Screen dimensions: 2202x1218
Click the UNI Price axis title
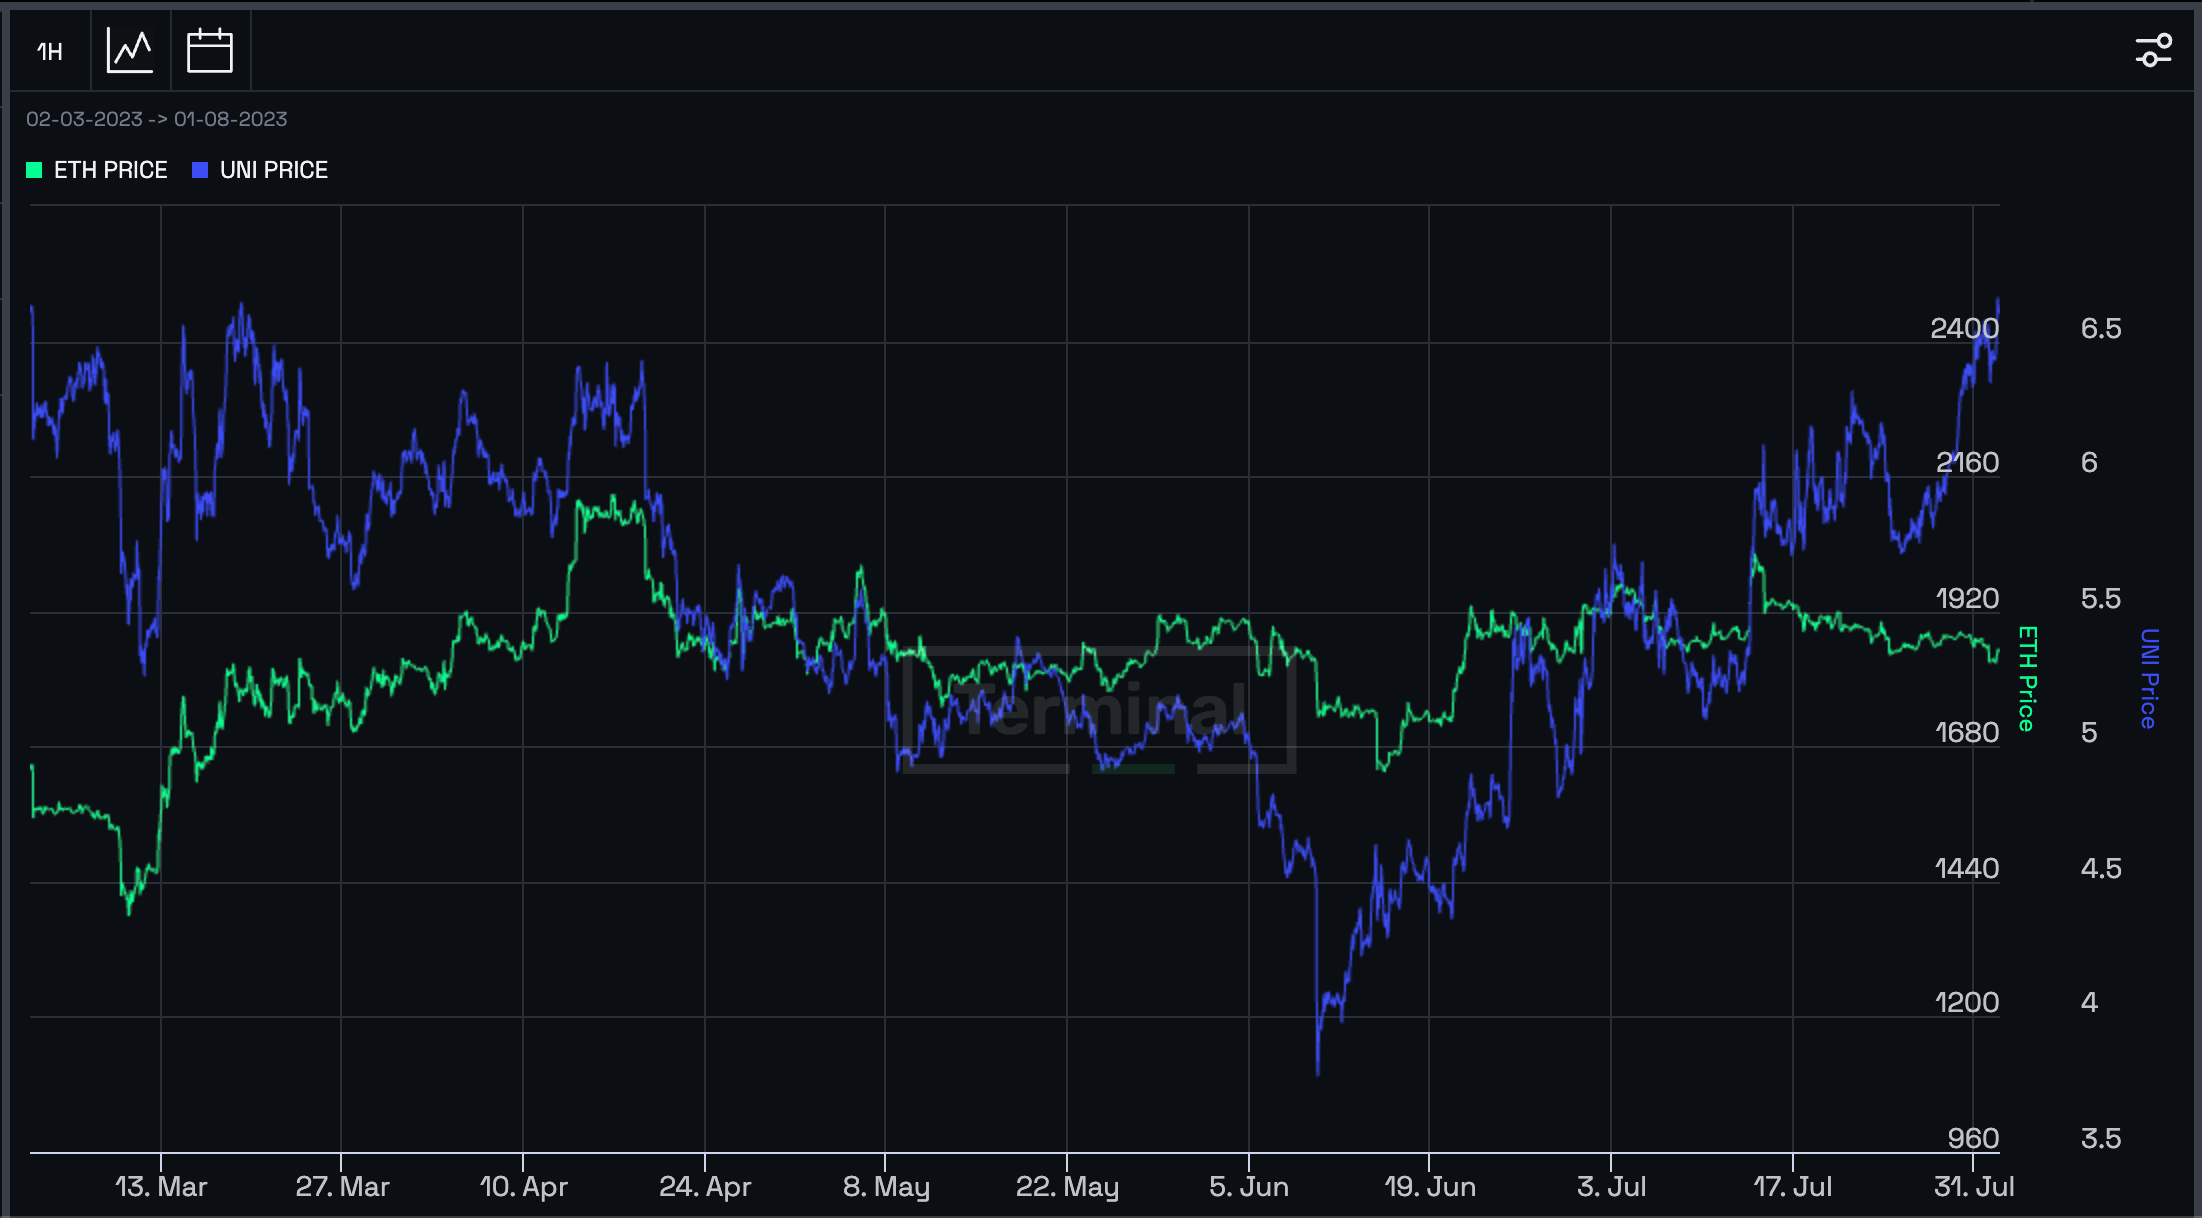pyautogui.click(x=2149, y=679)
